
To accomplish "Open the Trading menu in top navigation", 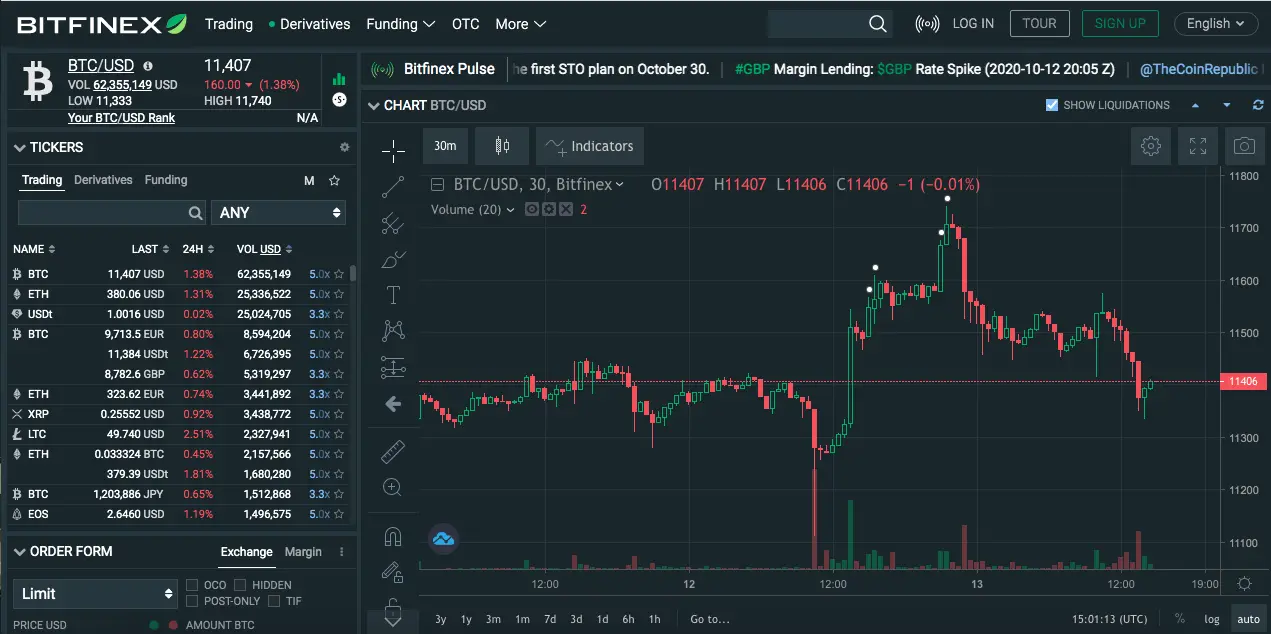I will pyautogui.click(x=229, y=24).
